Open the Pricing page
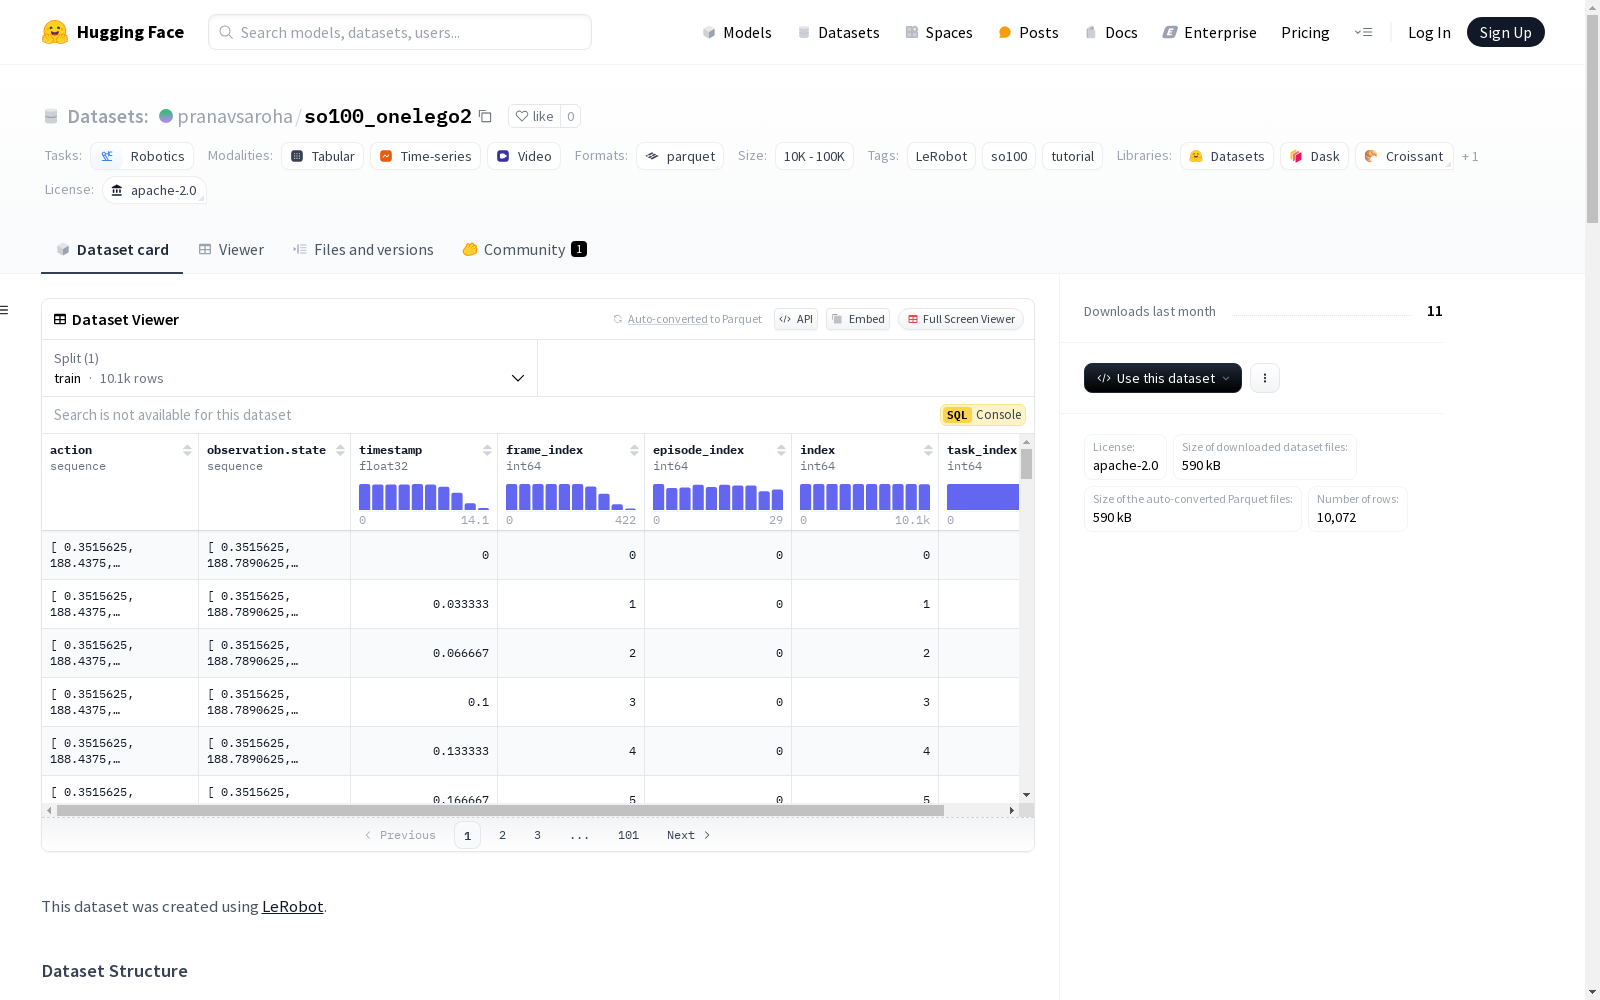The height and width of the screenshot is (1000, 1600). coord(1305,32)
